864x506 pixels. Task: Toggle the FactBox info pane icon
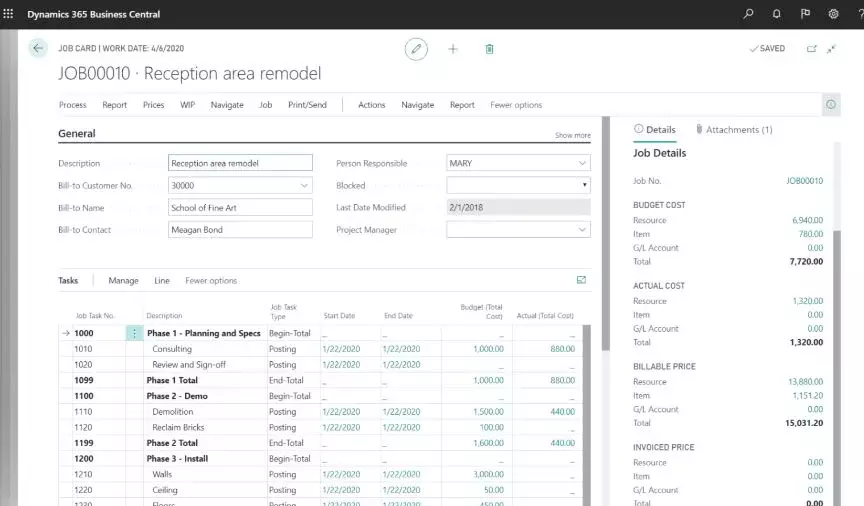830,104
